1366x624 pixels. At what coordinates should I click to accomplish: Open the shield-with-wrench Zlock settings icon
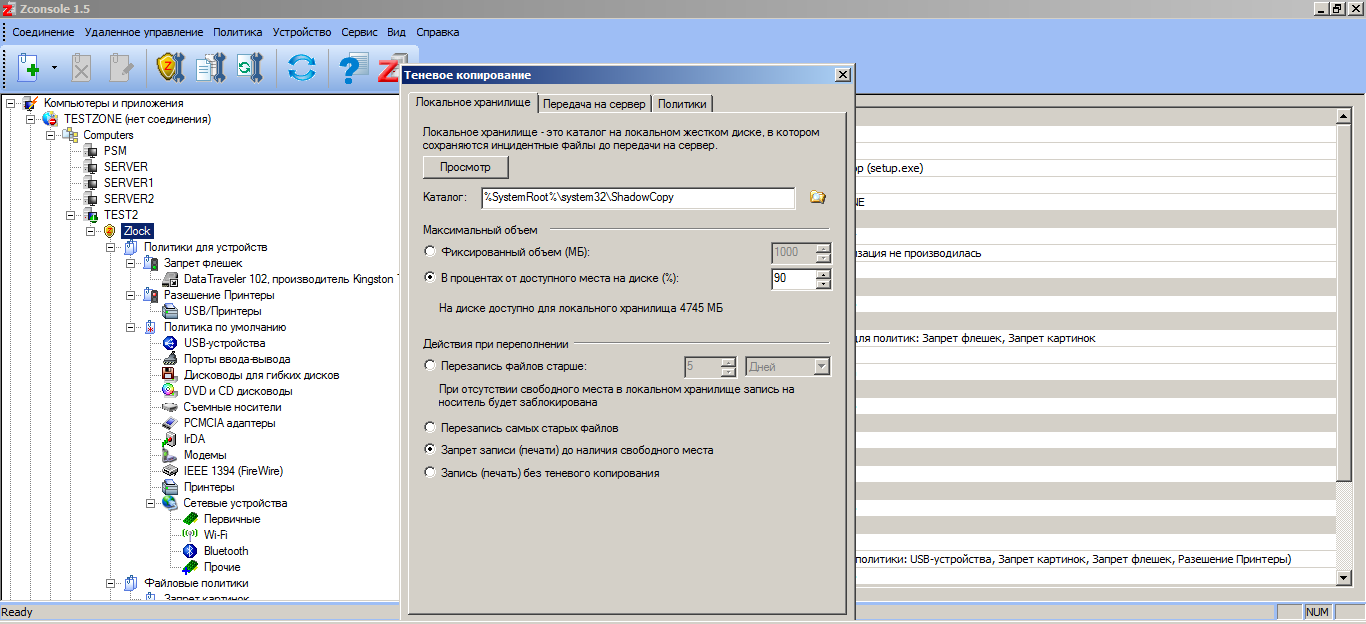(x=171, y=68)
